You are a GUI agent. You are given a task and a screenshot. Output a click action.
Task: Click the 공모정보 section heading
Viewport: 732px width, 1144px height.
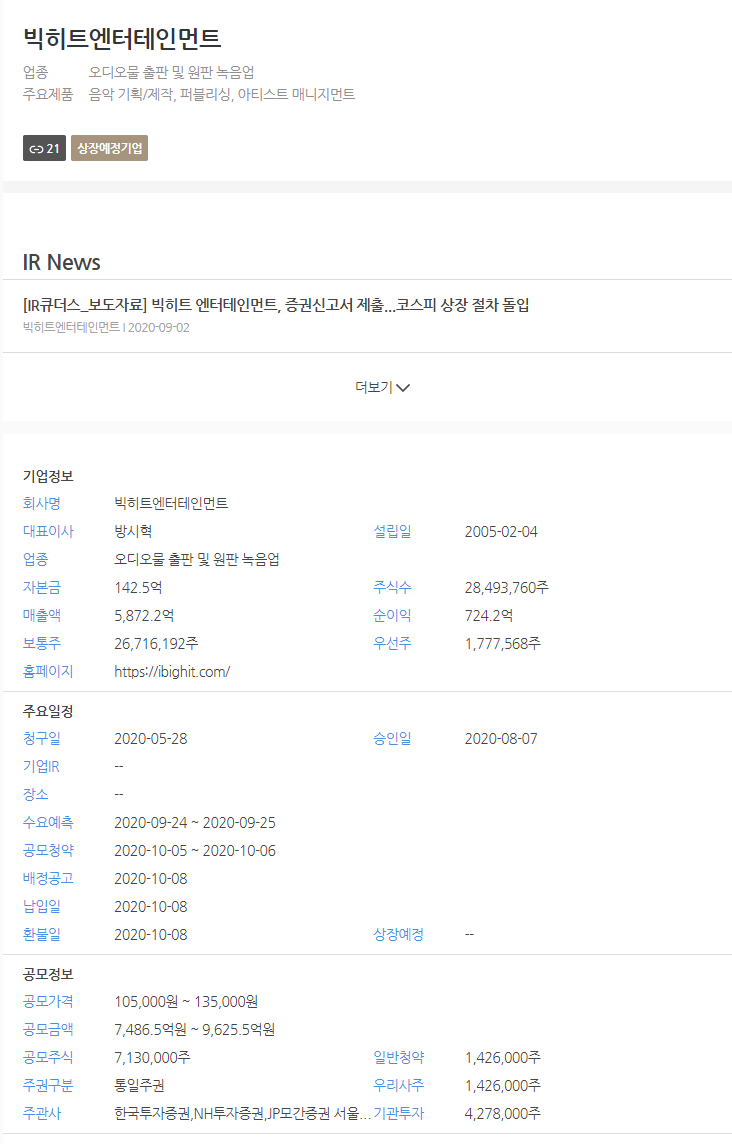tap(48, 975)
